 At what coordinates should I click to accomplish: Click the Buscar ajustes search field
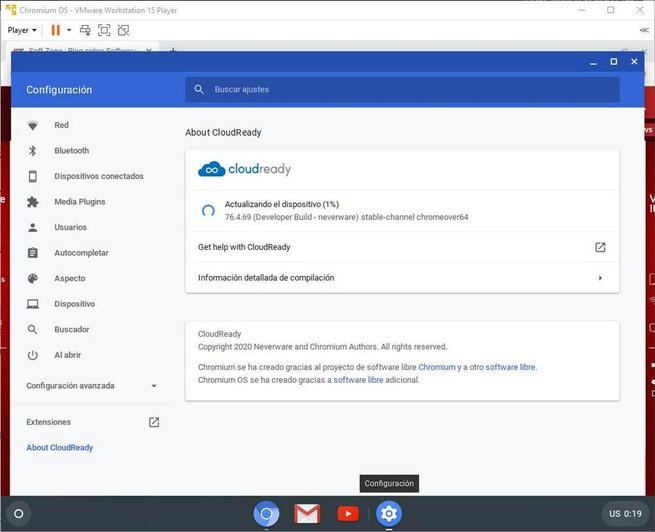[402, 89]
